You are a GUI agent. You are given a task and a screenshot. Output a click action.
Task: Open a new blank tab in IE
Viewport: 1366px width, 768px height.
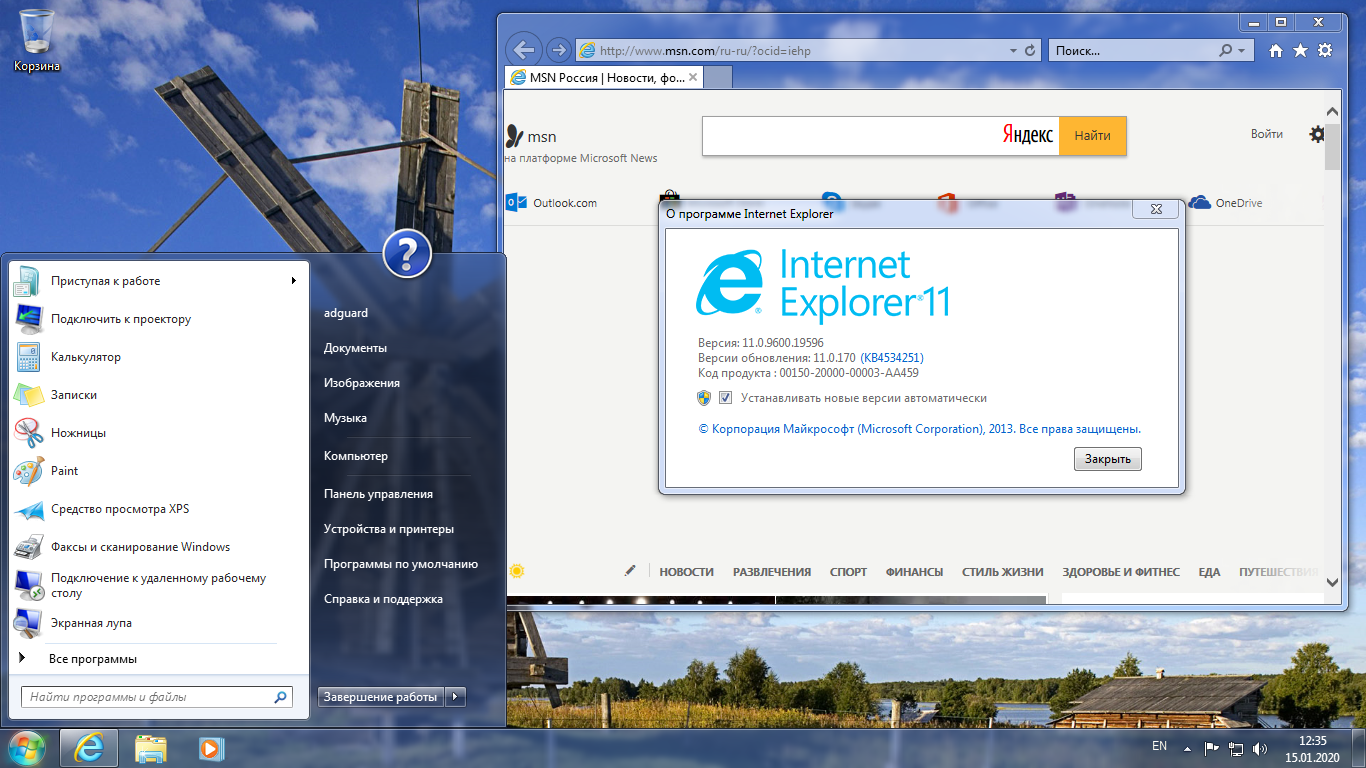tap(719, 77)
